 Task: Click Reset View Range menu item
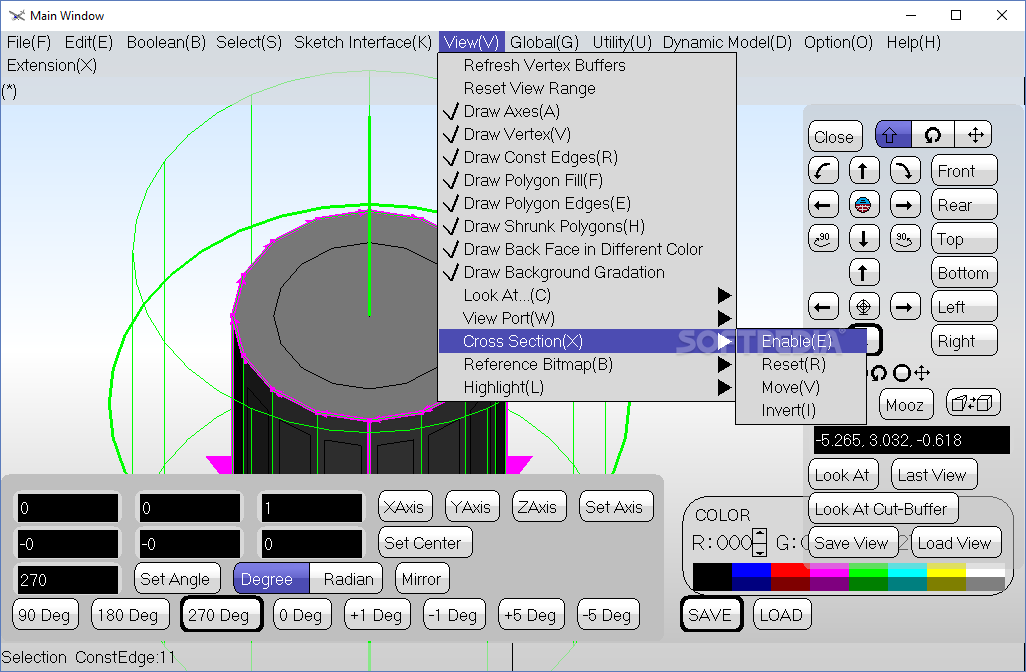point(587,88)
